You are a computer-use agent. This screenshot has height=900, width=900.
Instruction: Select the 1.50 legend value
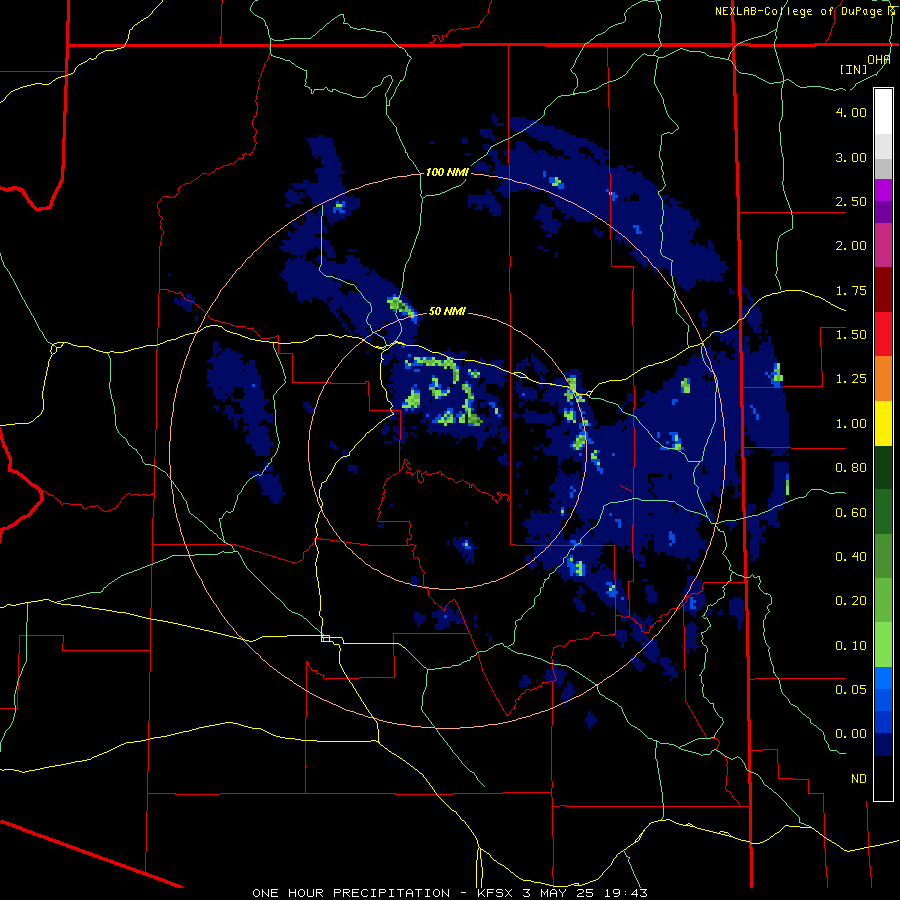[x=851, y=335]
